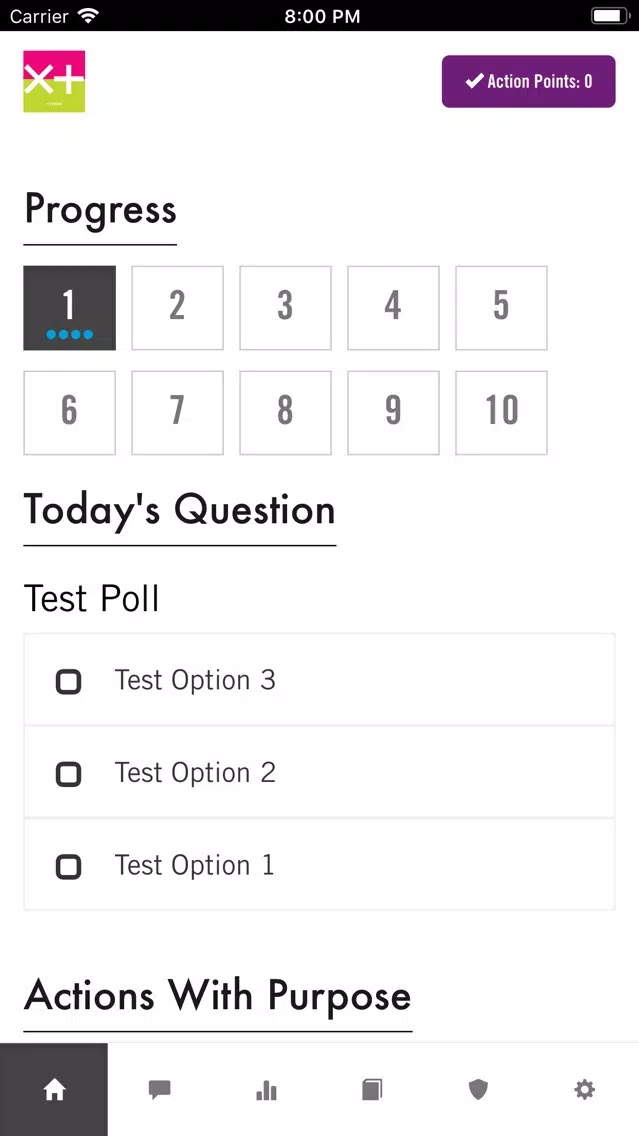Open the bar chart stats tab
639x1136 pixels.
click(266, 1089)
